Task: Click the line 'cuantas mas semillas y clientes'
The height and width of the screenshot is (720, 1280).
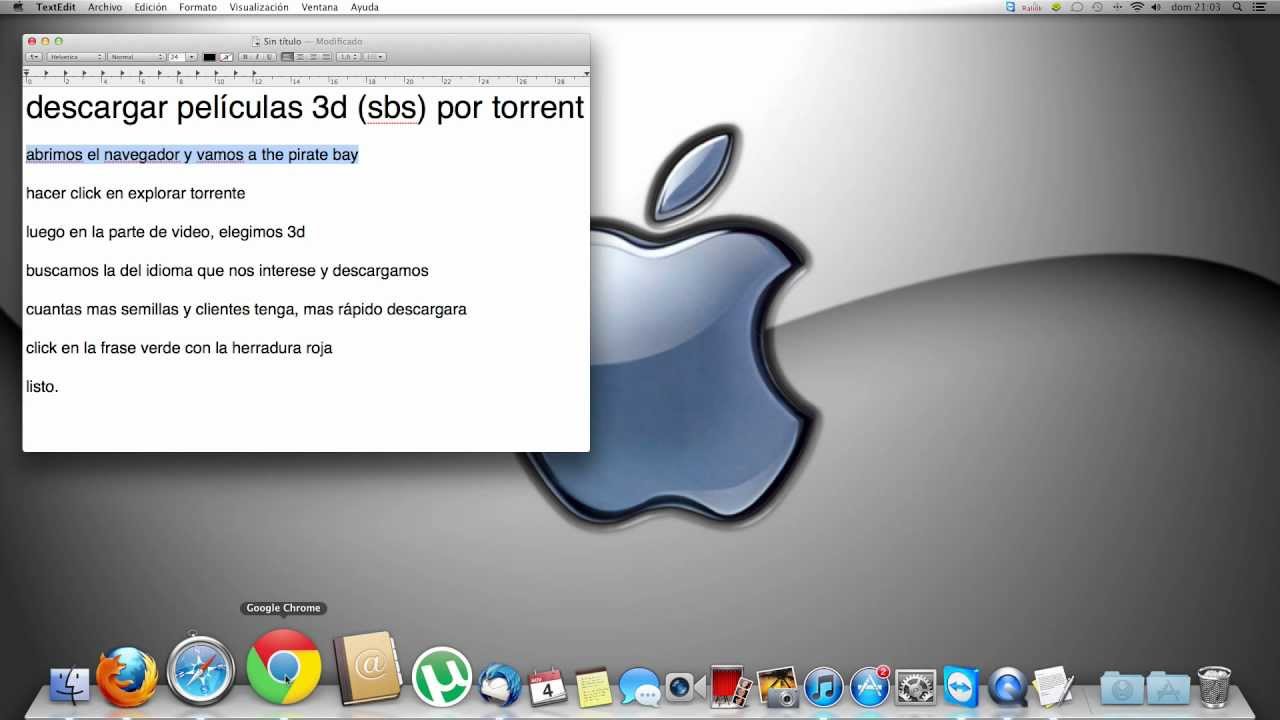Action: click(246, 310)
